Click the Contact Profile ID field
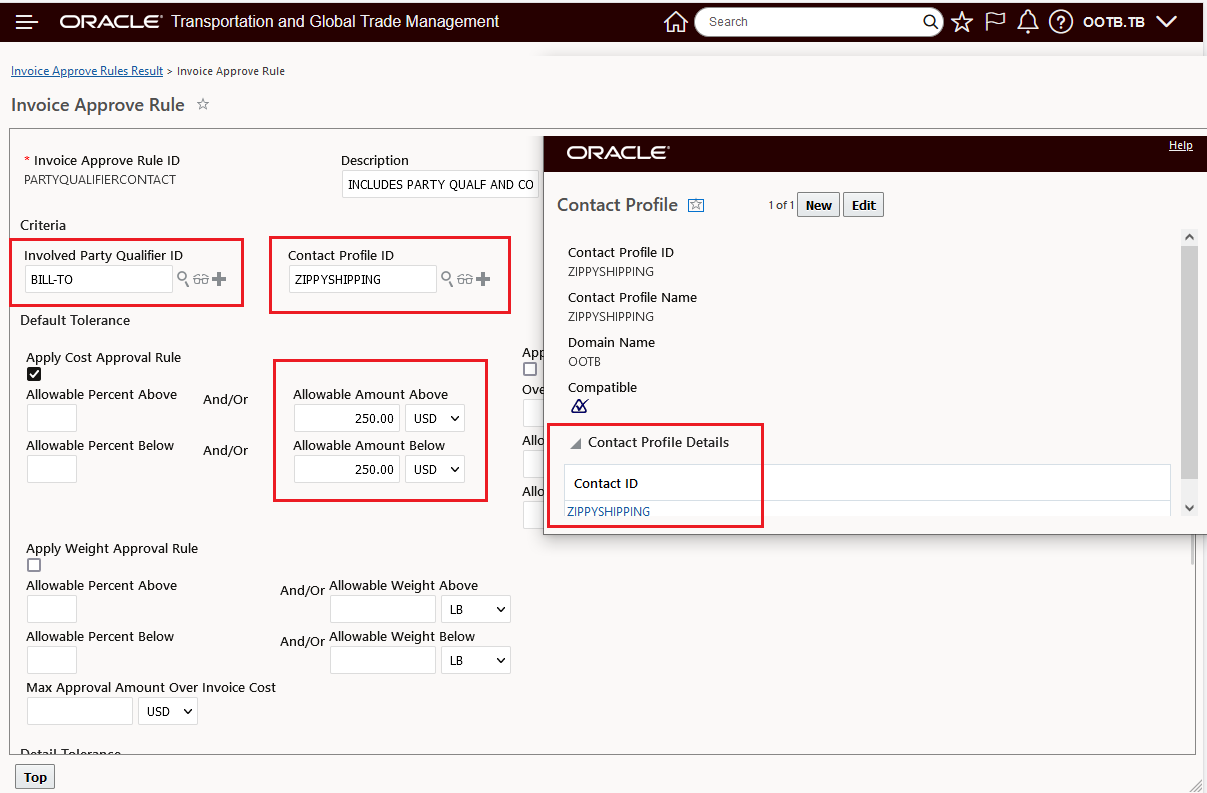 point(363,279)
